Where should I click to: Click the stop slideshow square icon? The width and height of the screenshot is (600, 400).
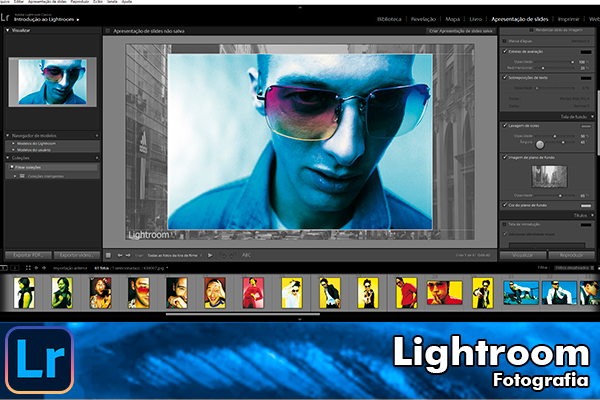click(108, 255)
